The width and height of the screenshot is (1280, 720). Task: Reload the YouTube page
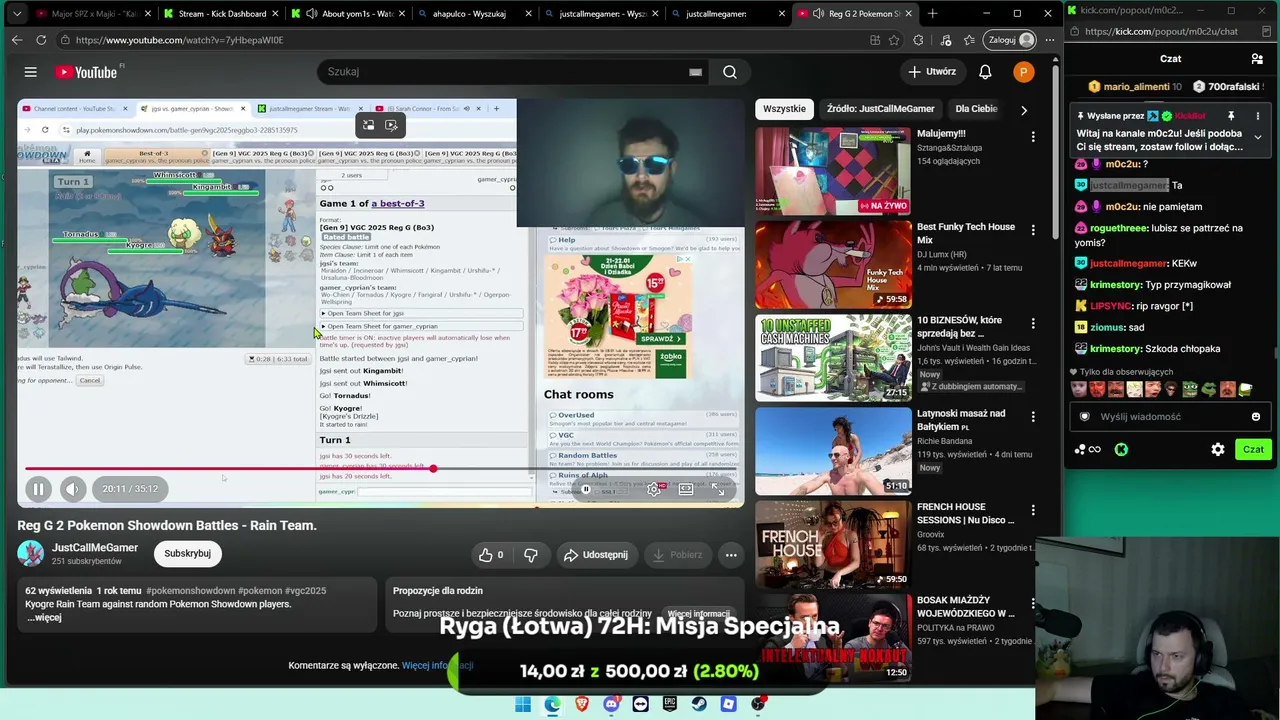pos(41,40)
